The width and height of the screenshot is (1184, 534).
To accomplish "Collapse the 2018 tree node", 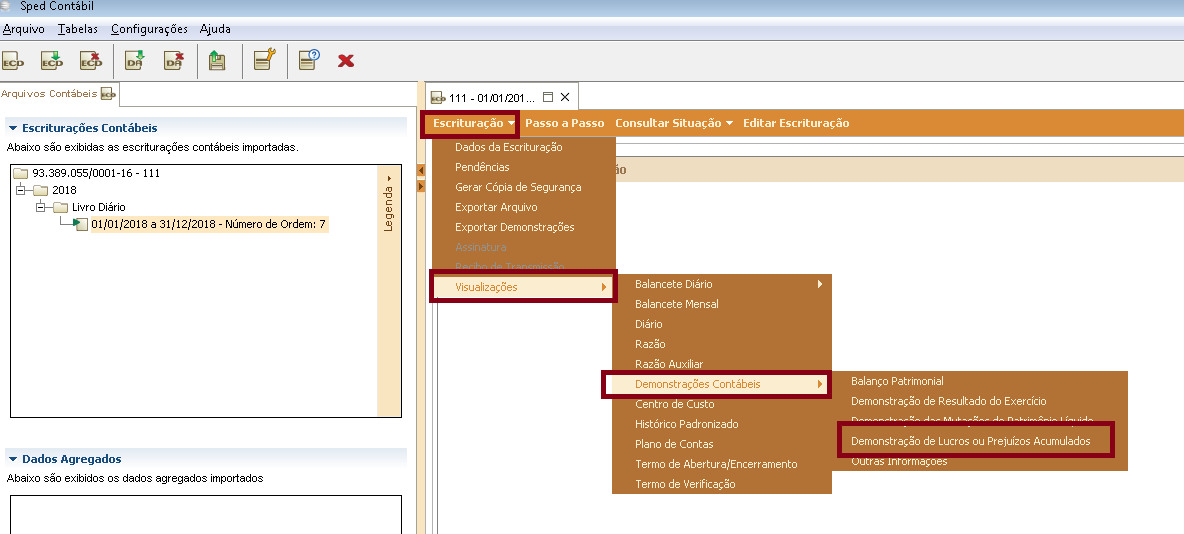I will [x=20, y=190].
